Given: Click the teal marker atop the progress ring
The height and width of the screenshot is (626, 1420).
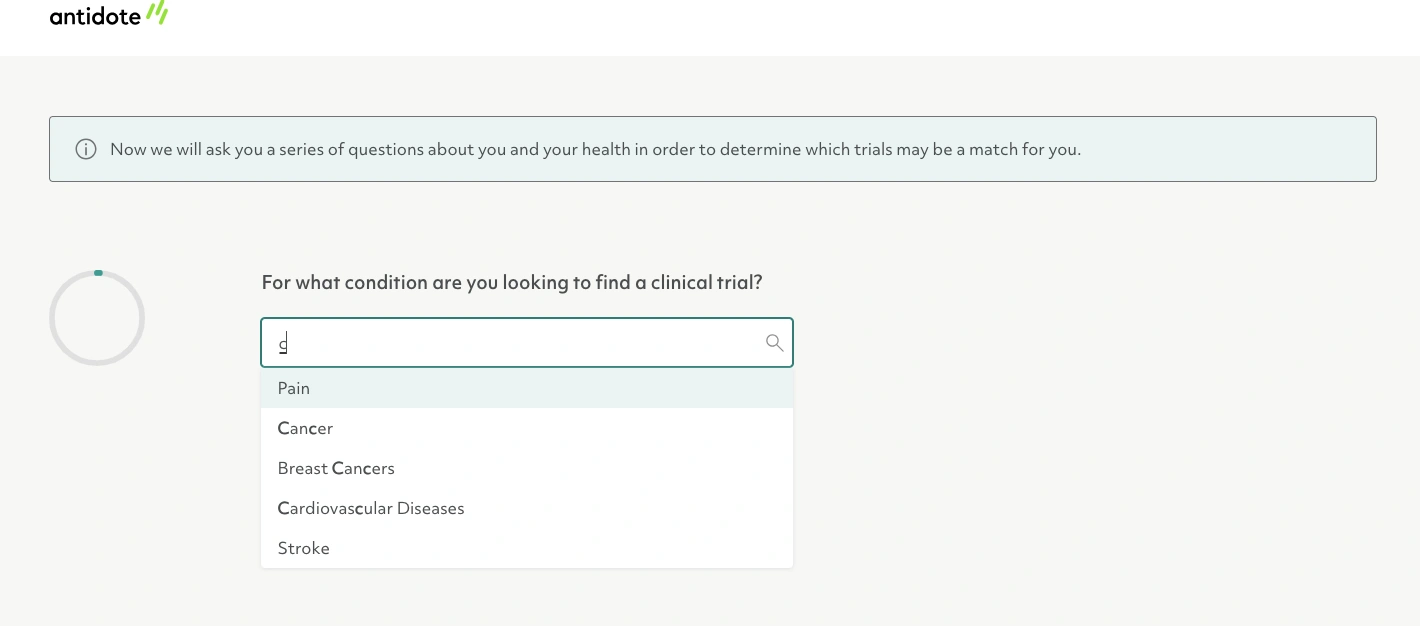Looking at the screenshot, I should tap(98, 272).
